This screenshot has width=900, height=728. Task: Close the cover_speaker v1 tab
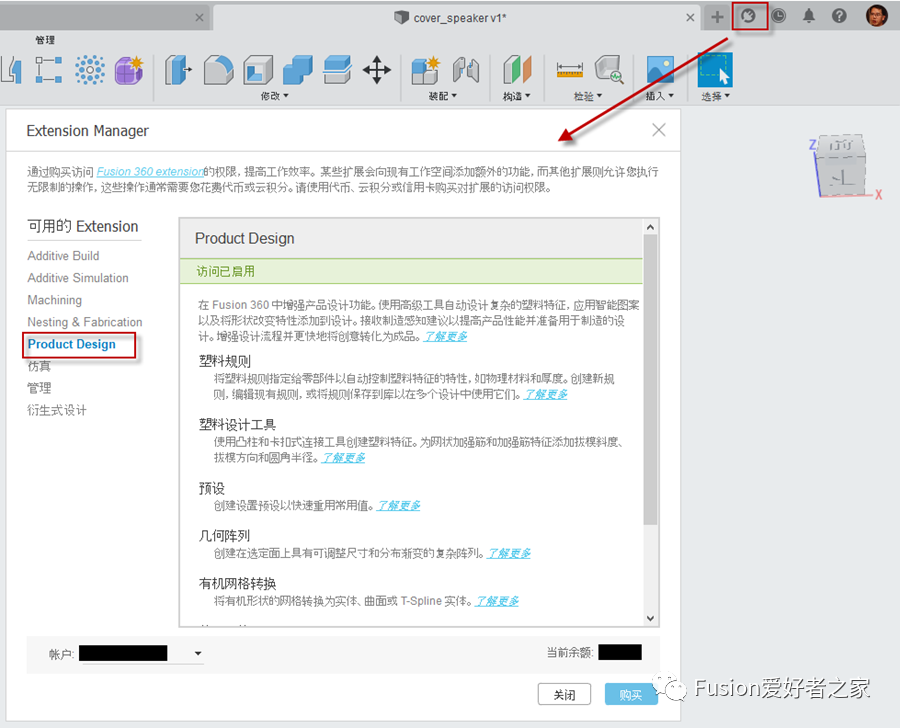point(690,18)
